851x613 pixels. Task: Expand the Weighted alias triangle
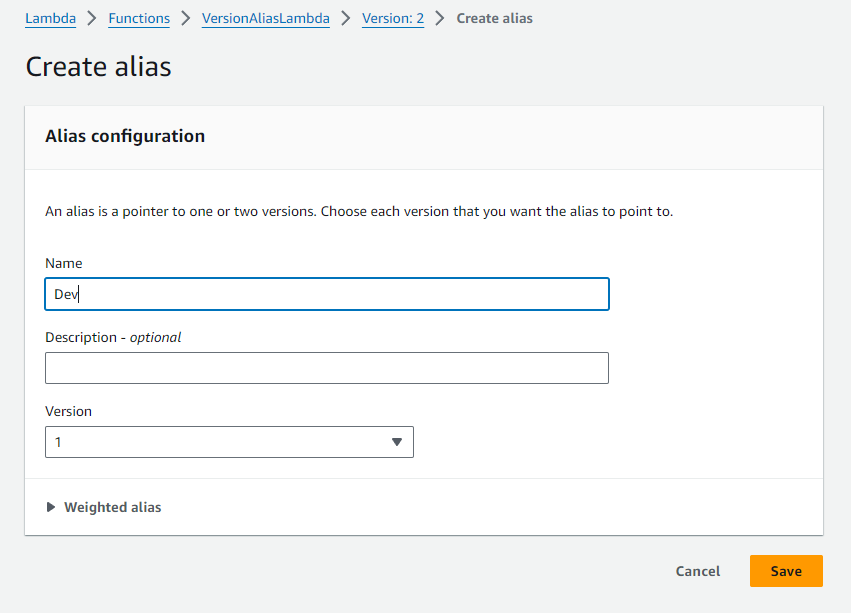(51, 507)
